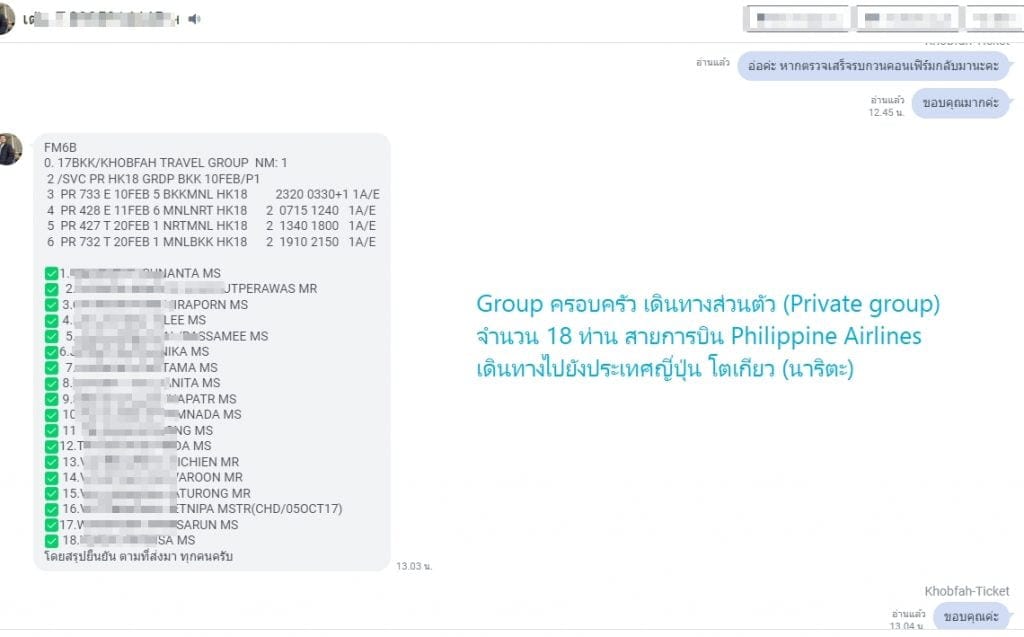Click the first blurred button in header
This screenshot has height=637, width=1024.
click(797, 18)
